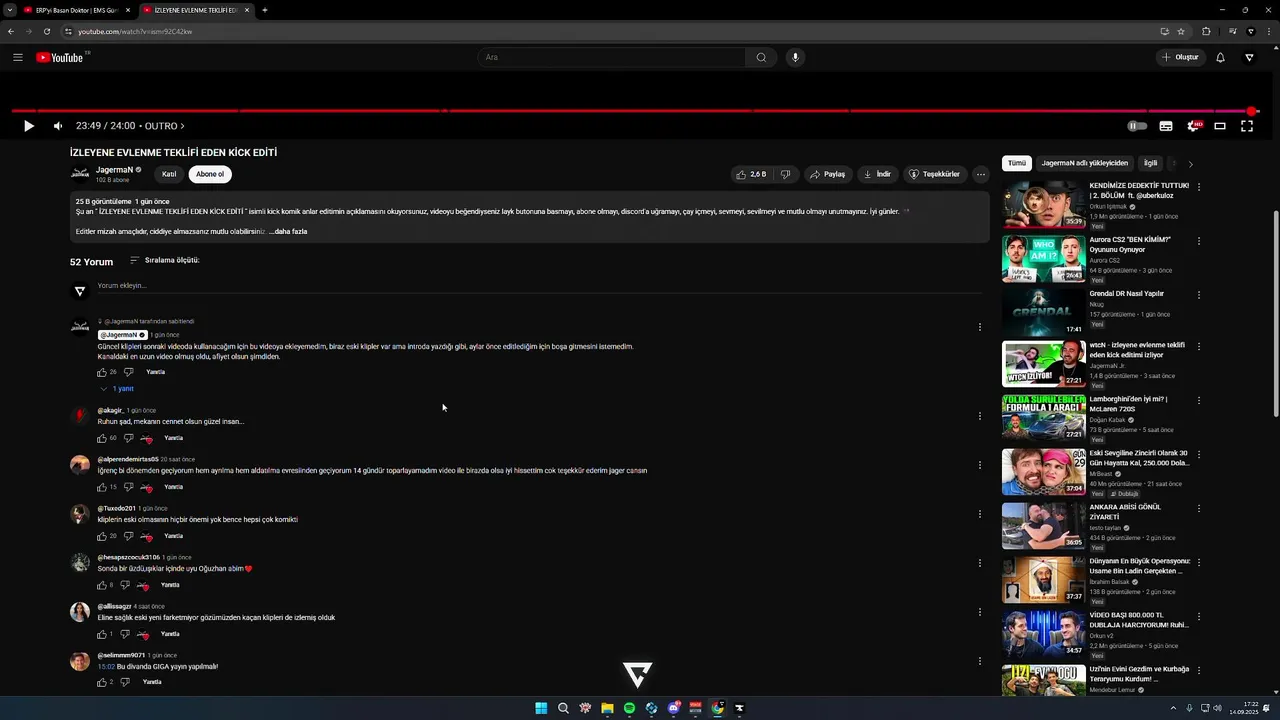Play the video with the play button
Screen dimensions: 1280x720
pyautogui.click(x=28, y=126)
